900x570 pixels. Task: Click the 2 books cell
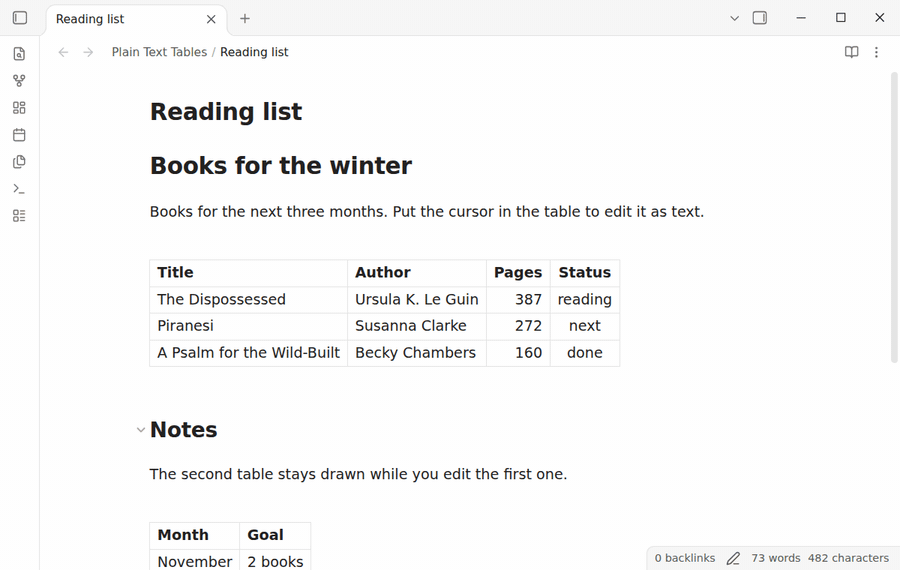pos(275,561)
